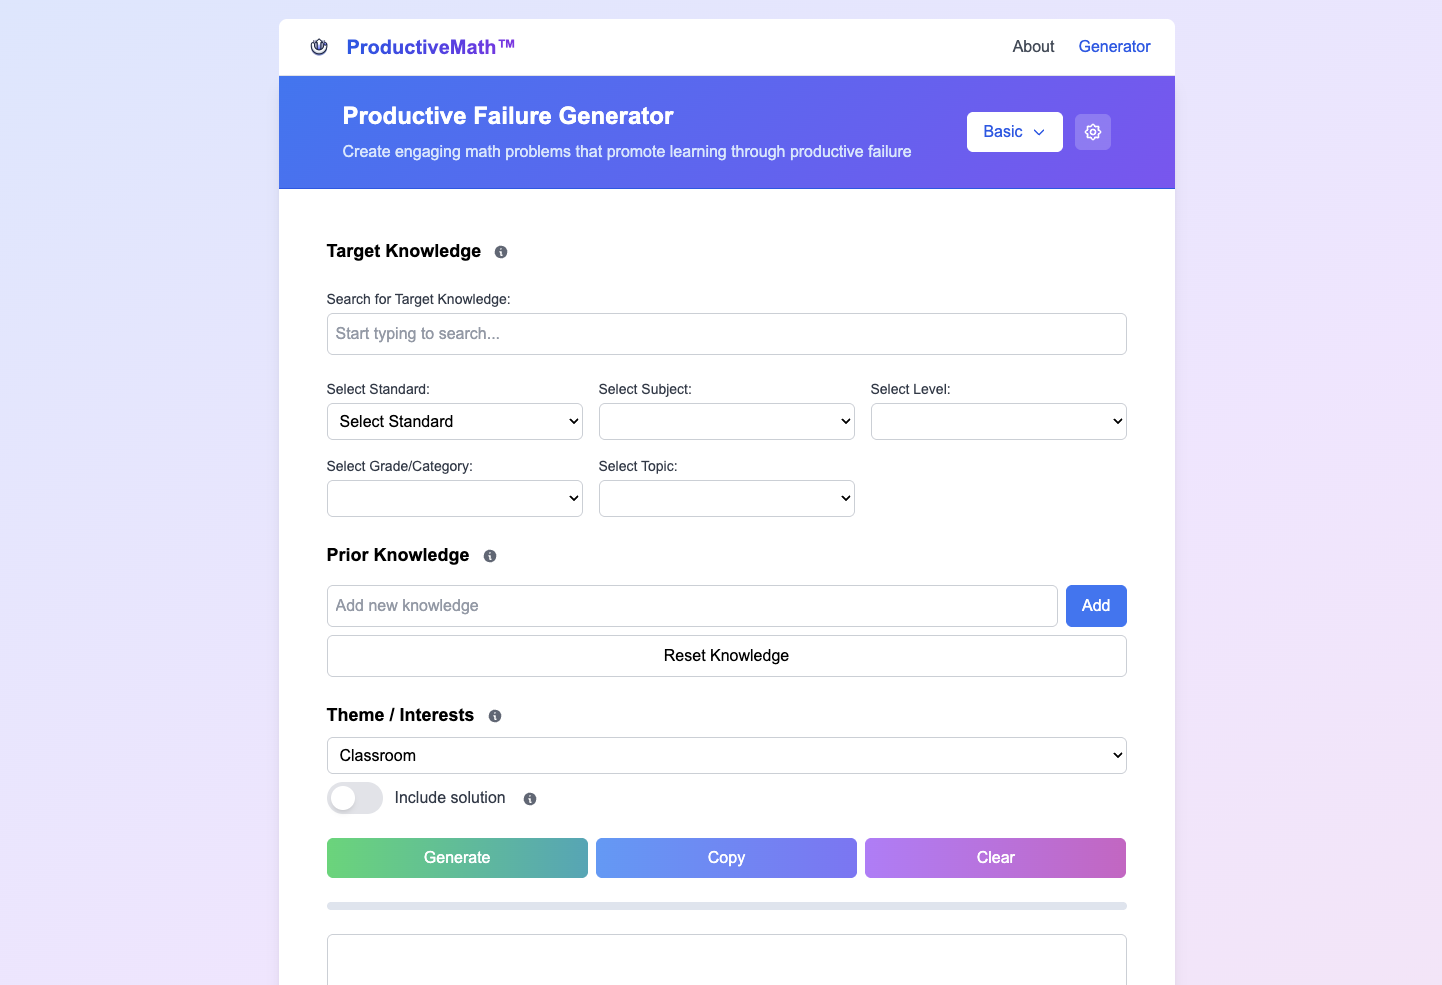Viewport: 1442px width, 985px height.
Task: Expand the Classroom theme dropdown
Action: (727, 755)
